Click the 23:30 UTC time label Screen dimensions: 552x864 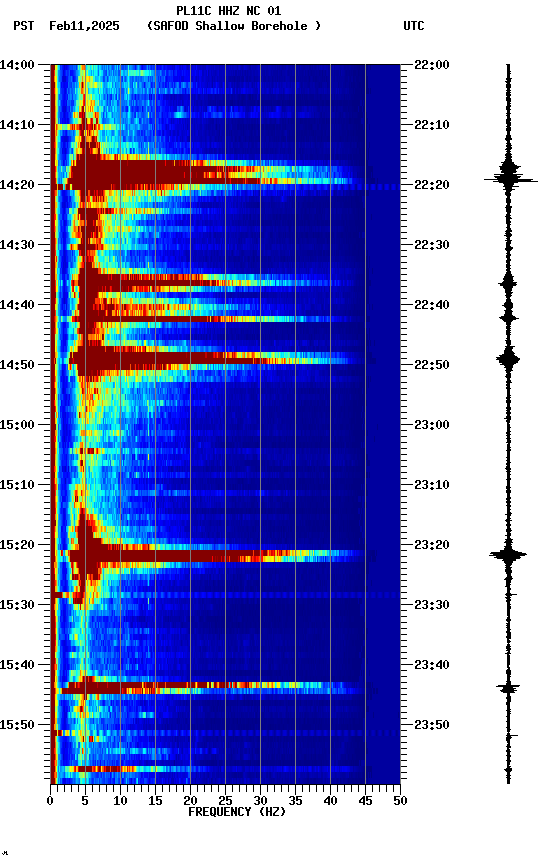pos(432,605)
